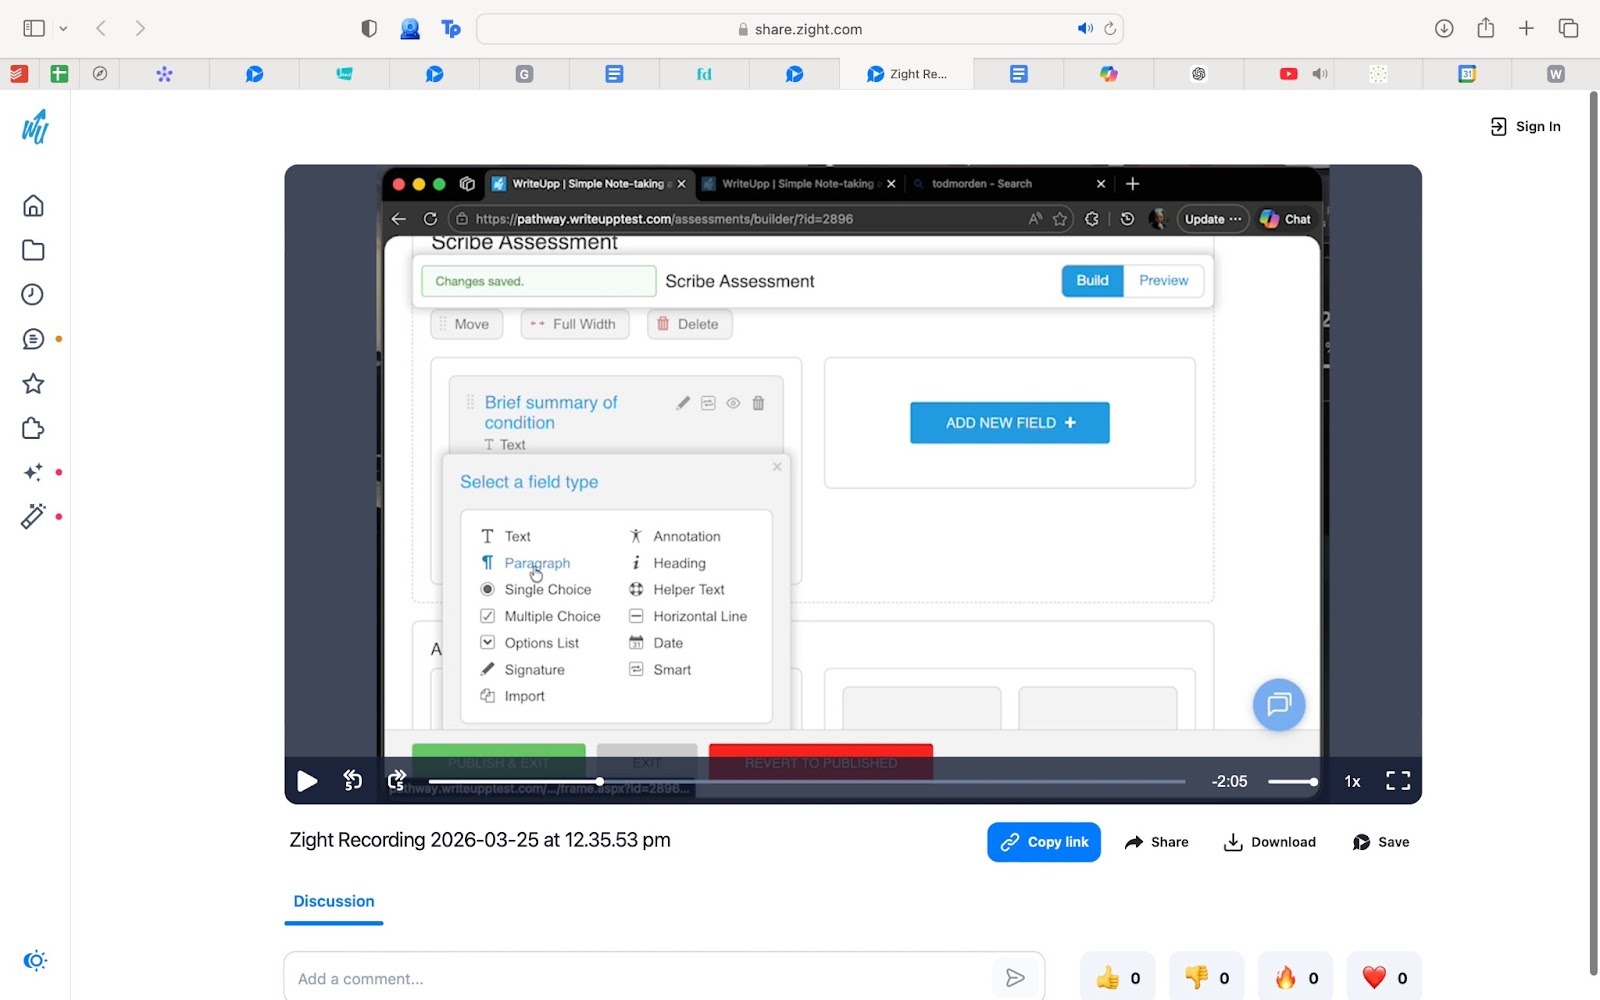Screen dimensions: 1600x1000
Task: Open the folder collections icon in sidebar
Action: (33, 250)
